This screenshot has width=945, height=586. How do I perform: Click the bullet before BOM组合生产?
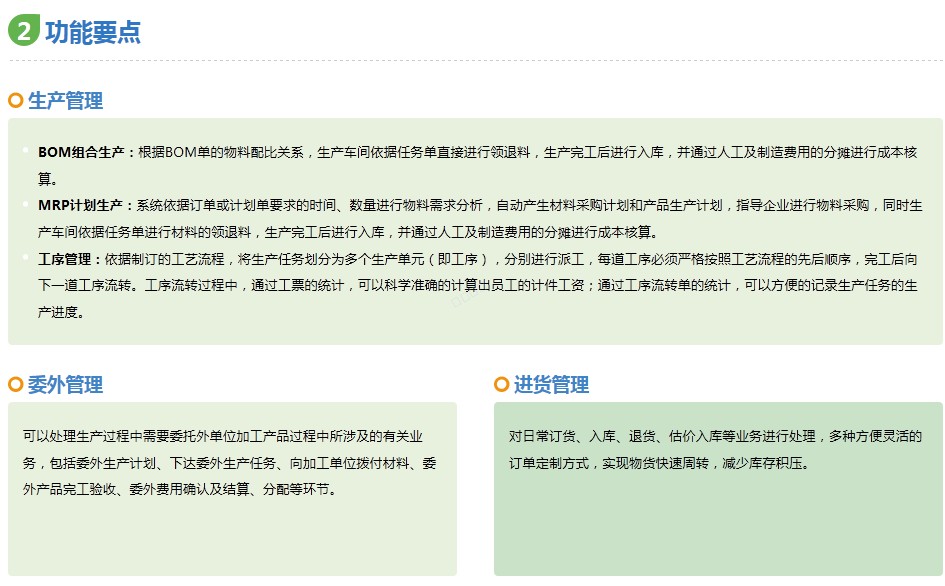coord(26,149)
